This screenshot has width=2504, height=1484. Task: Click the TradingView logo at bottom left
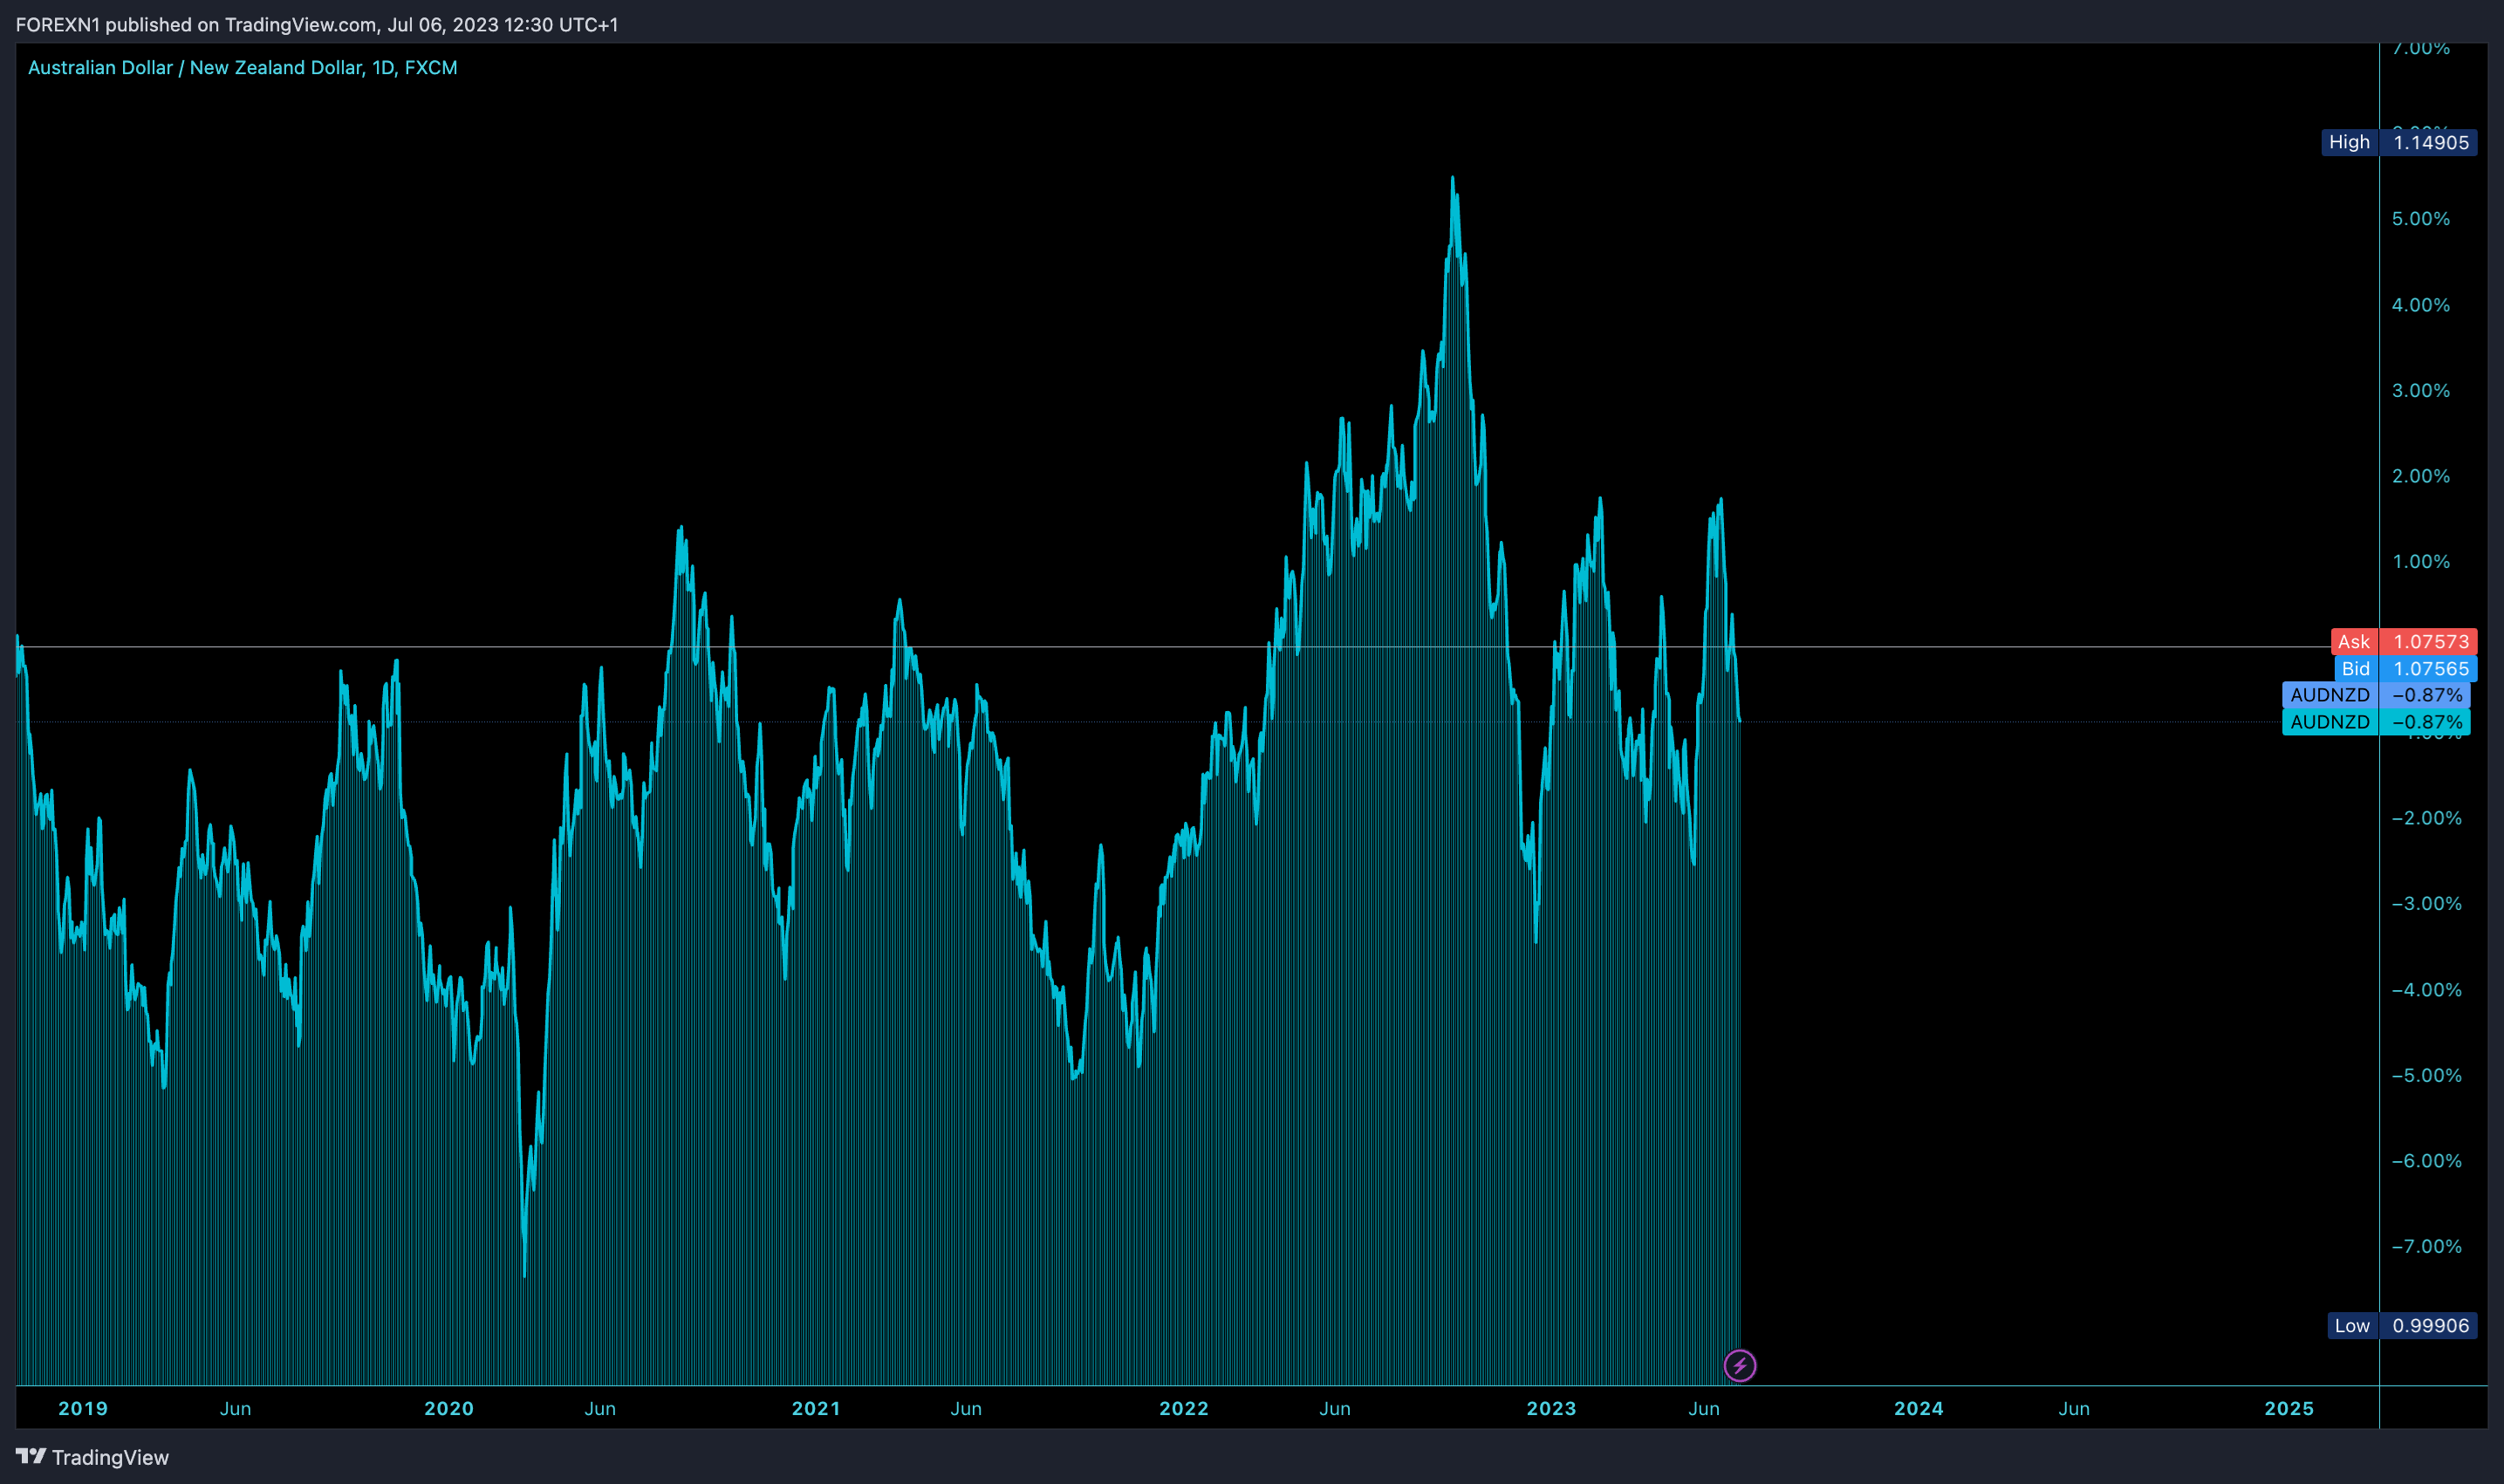(92, 1457)
